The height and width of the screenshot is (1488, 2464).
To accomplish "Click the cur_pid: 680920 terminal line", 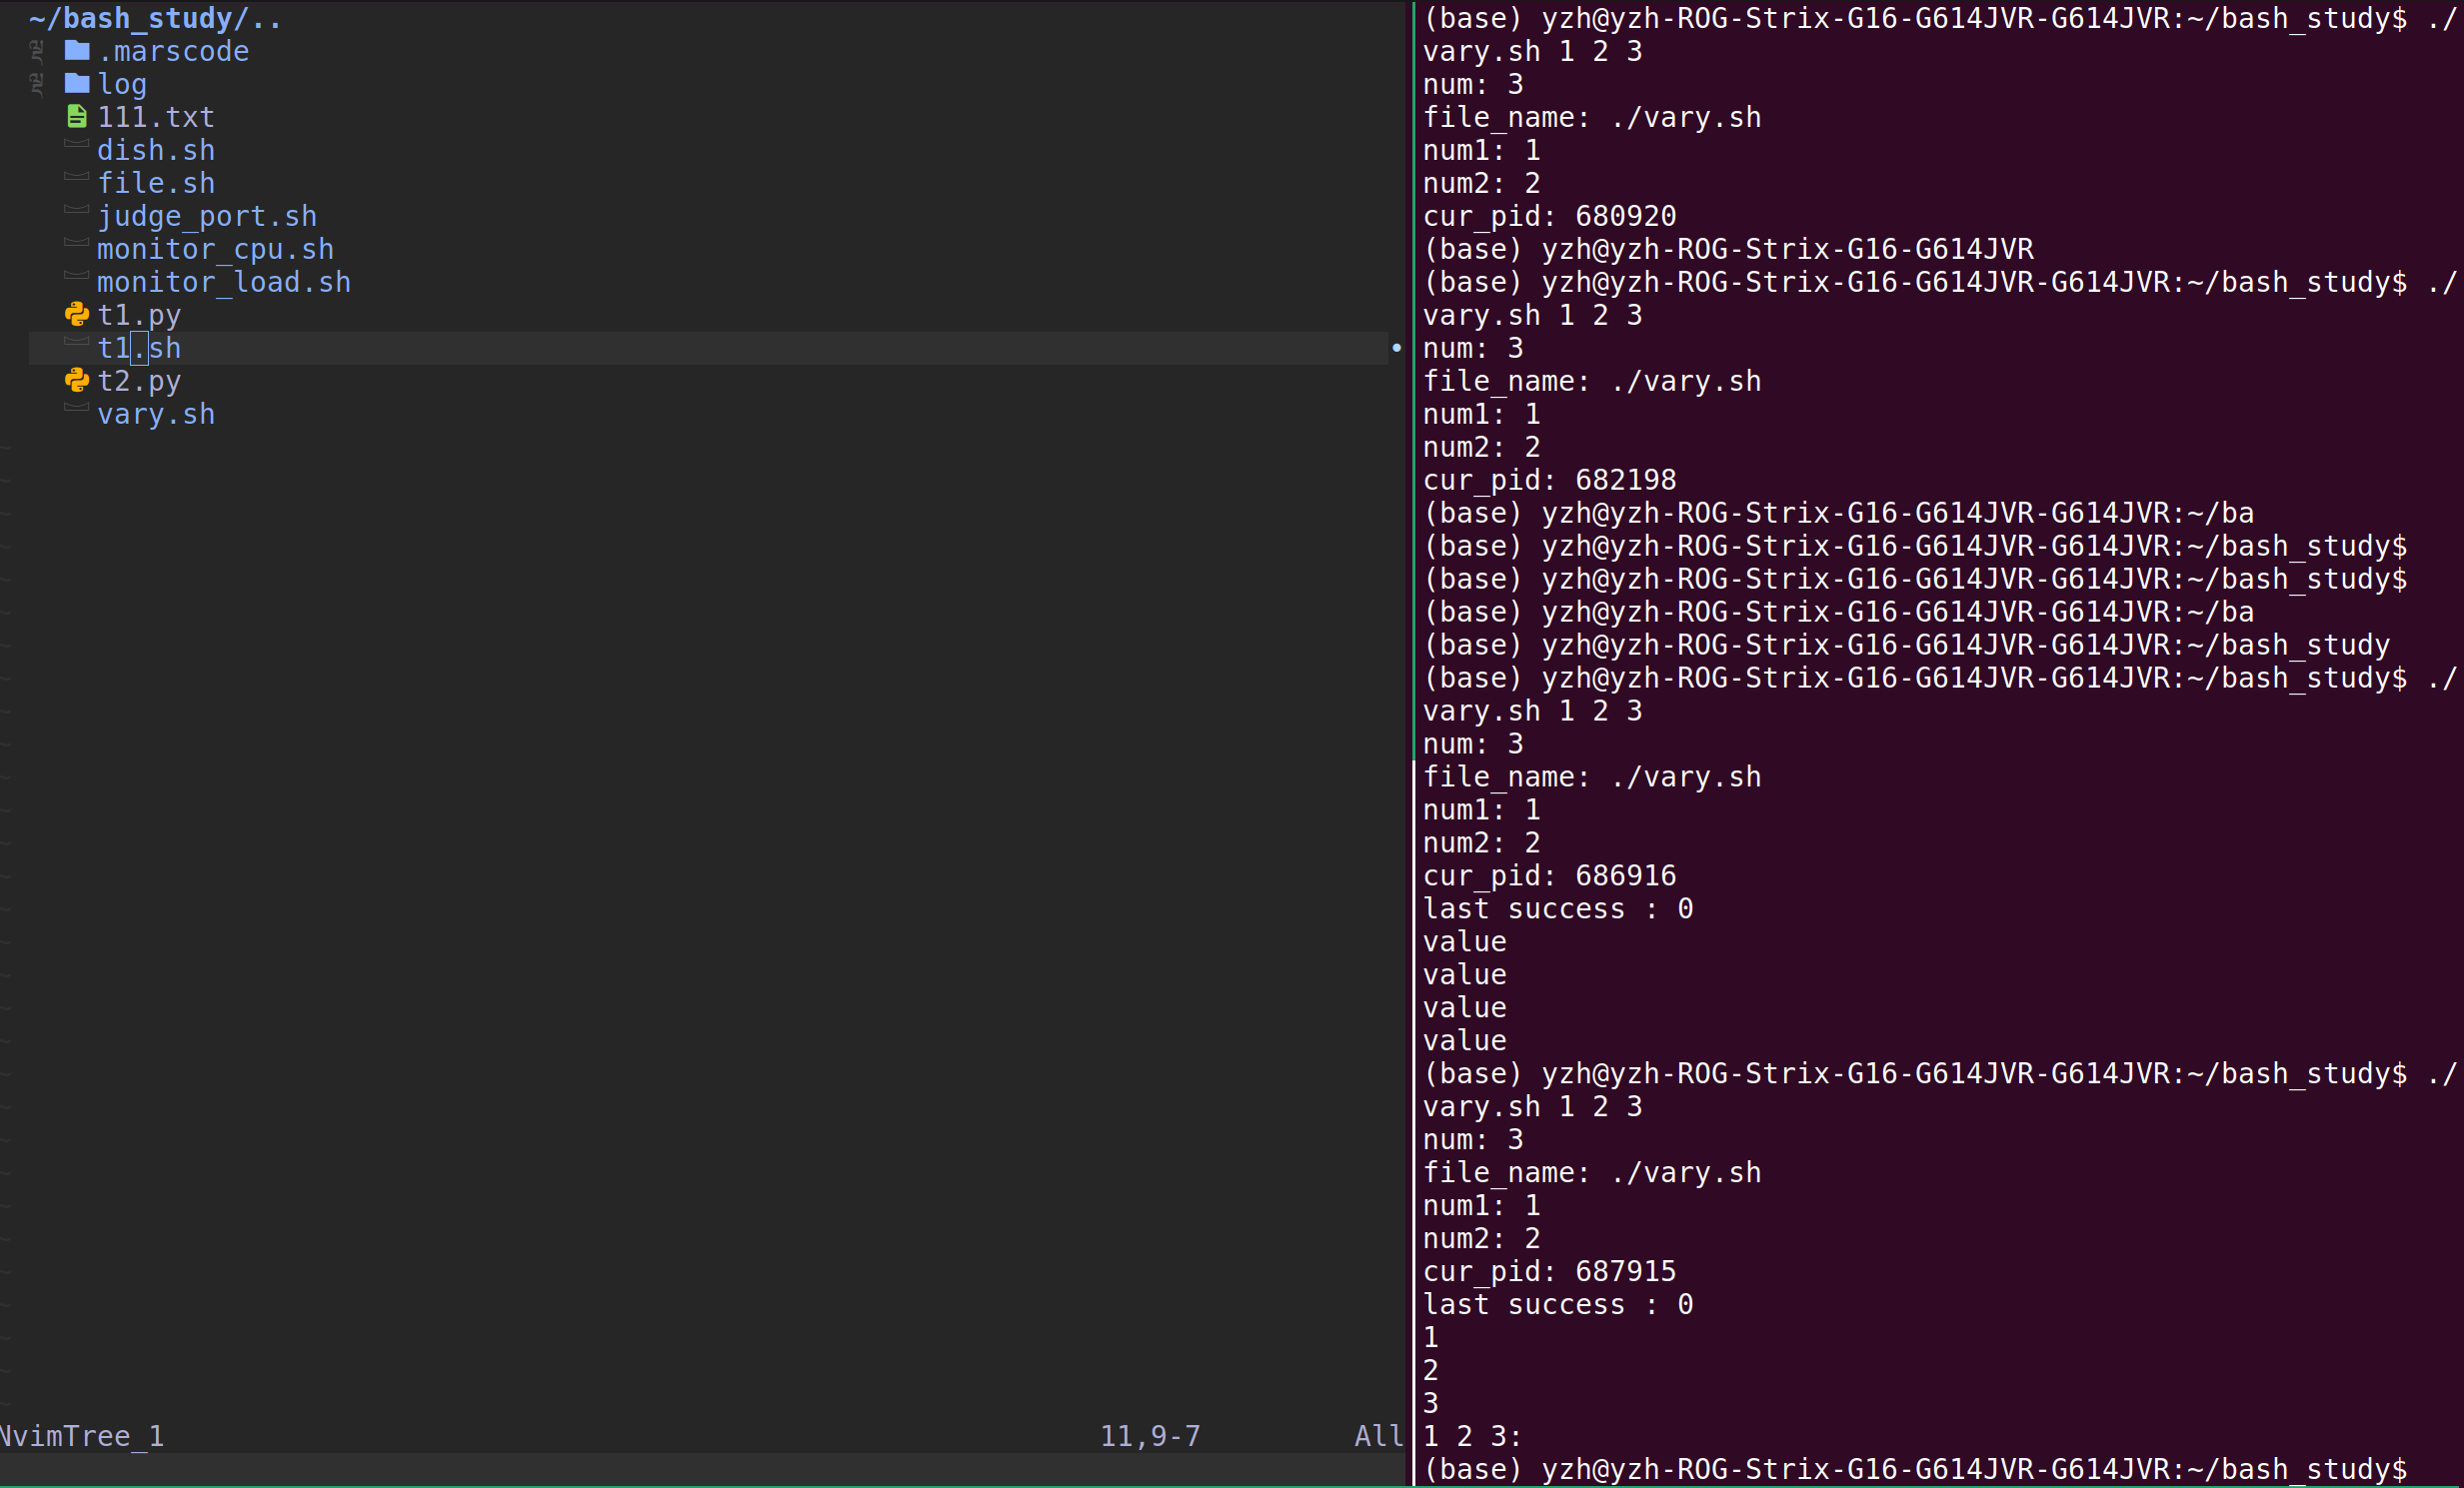I will click(1549, 216).
